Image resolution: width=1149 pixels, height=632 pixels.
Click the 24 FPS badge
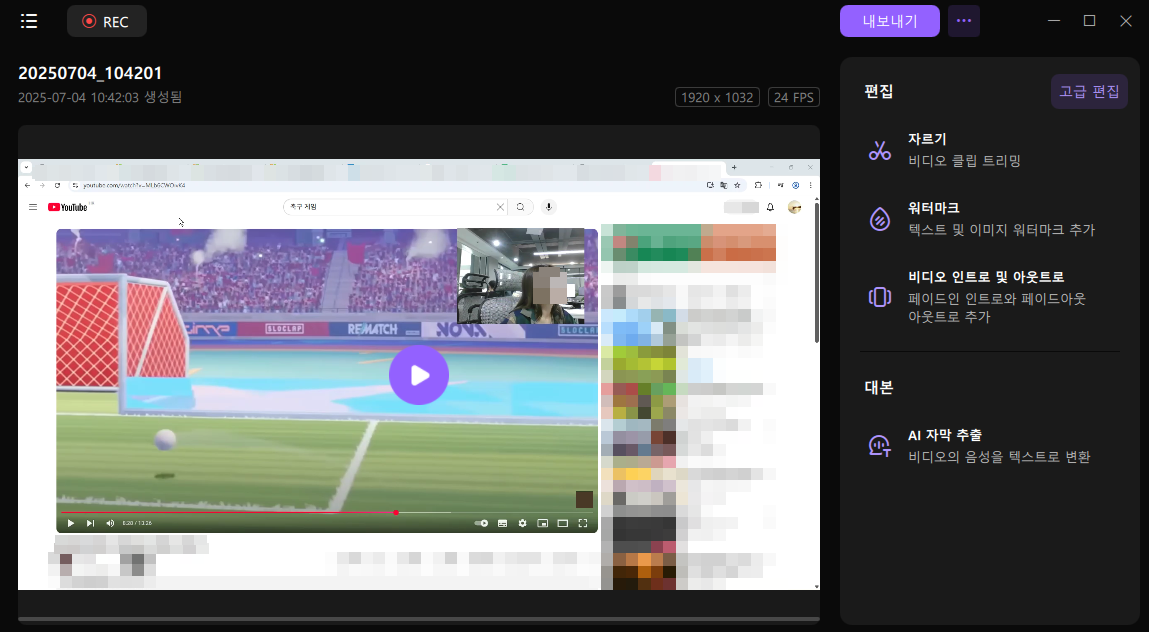pyautogui.click(x=793, y=97)
